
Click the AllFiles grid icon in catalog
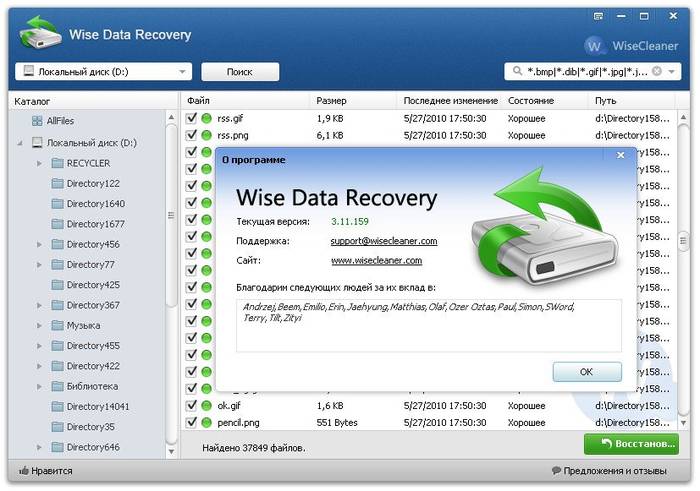(37, 121)
